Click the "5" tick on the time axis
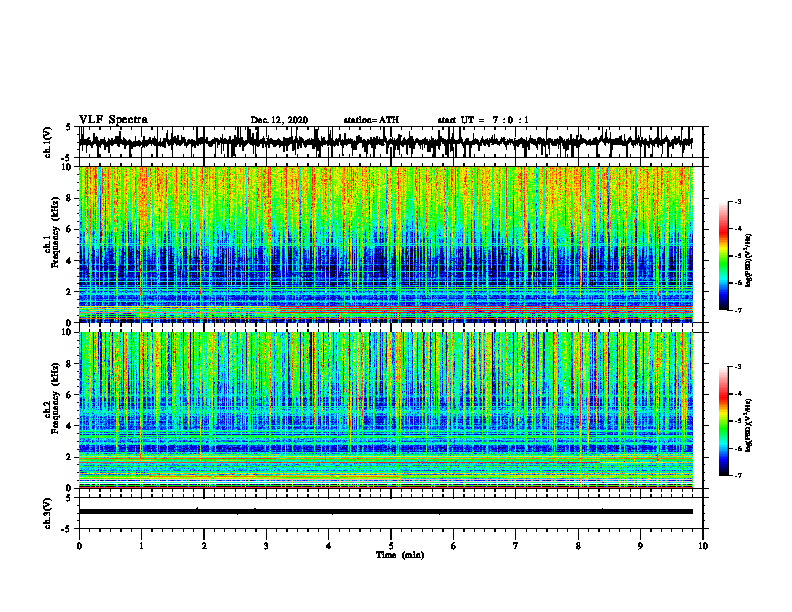Image resolution: width=792 pixels, height=612 pixels. tap(391, 546)
